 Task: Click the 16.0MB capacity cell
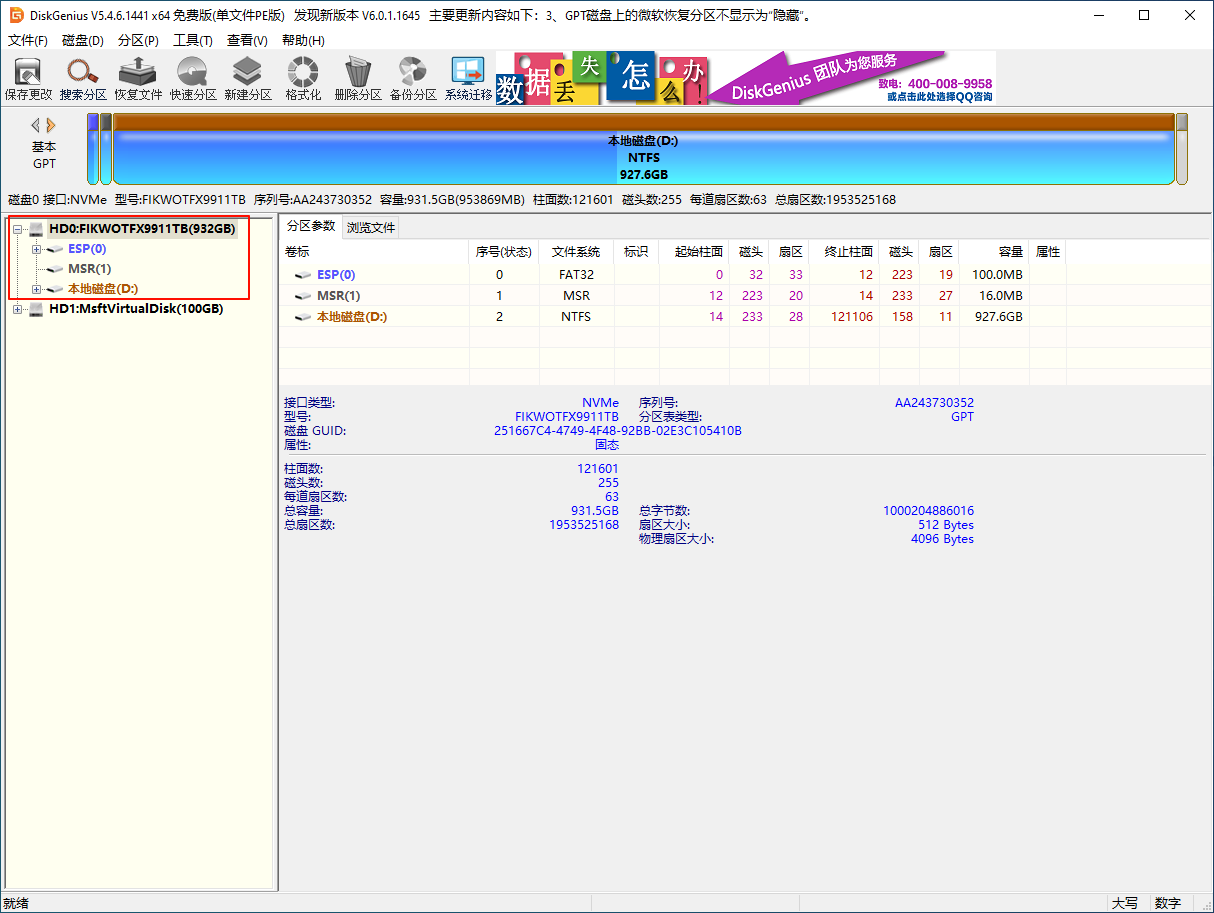pos(1002,296)
